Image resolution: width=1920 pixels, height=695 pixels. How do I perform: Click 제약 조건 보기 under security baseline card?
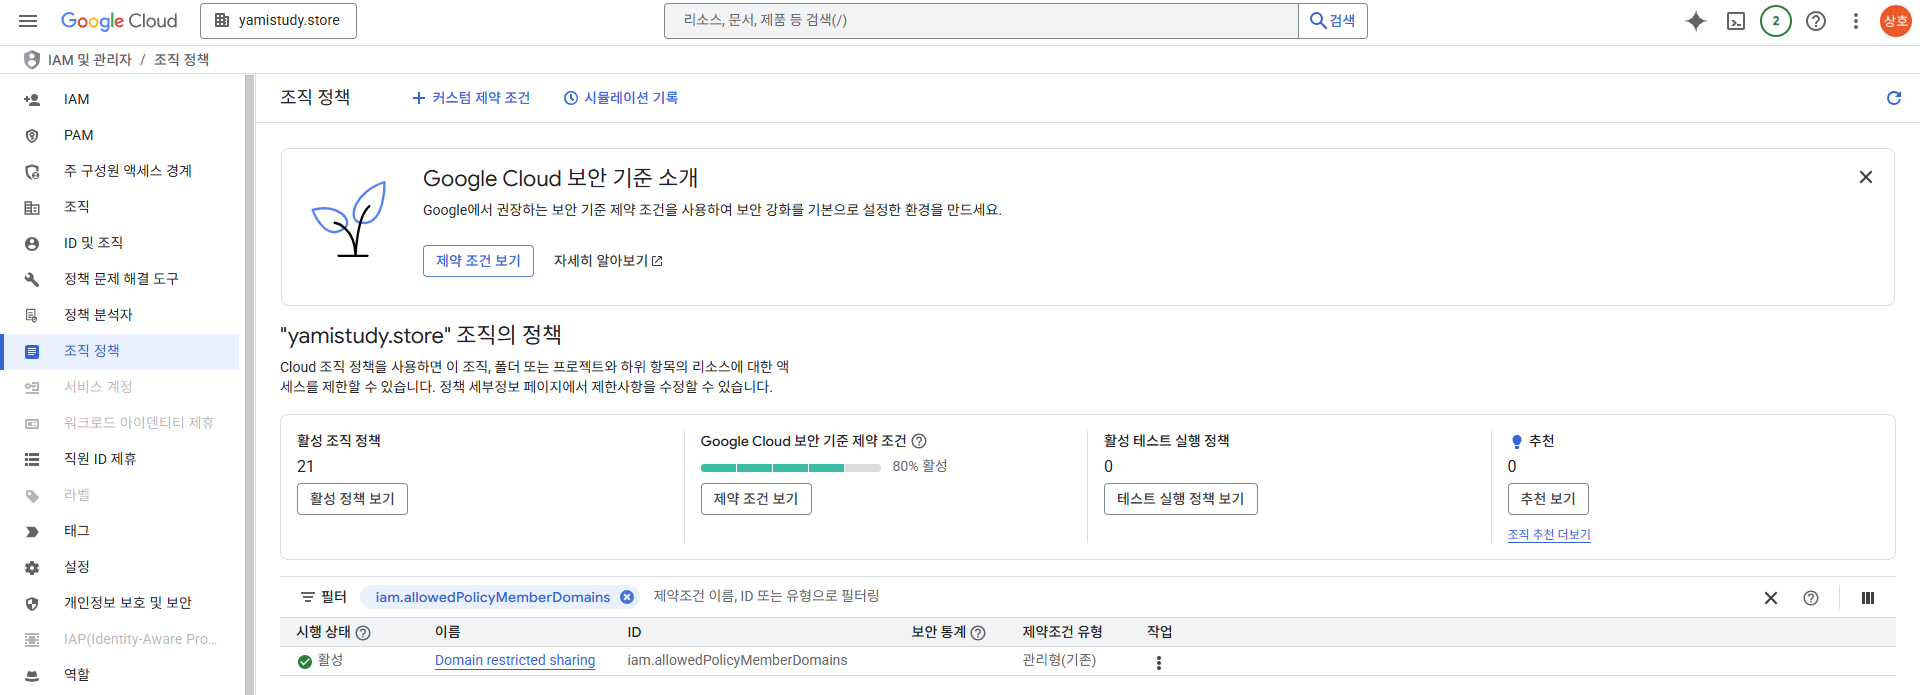pyautogui.click(x=756, y=499)
